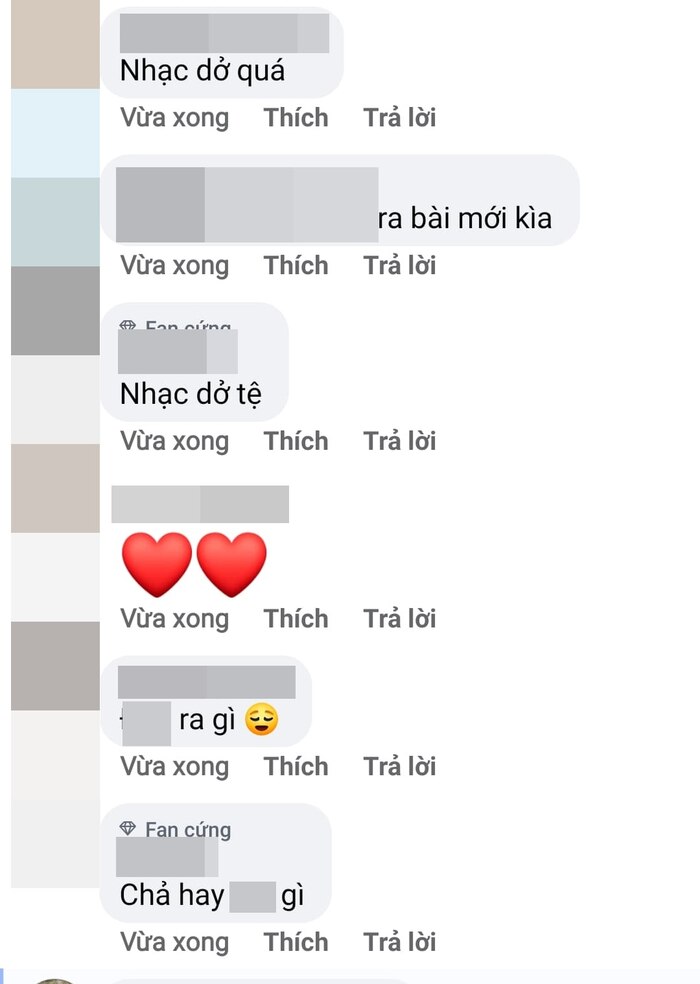Open timestamp "Vừa xong" under hearts comment
Screen dimensions: 700x984
coord(175,619)
